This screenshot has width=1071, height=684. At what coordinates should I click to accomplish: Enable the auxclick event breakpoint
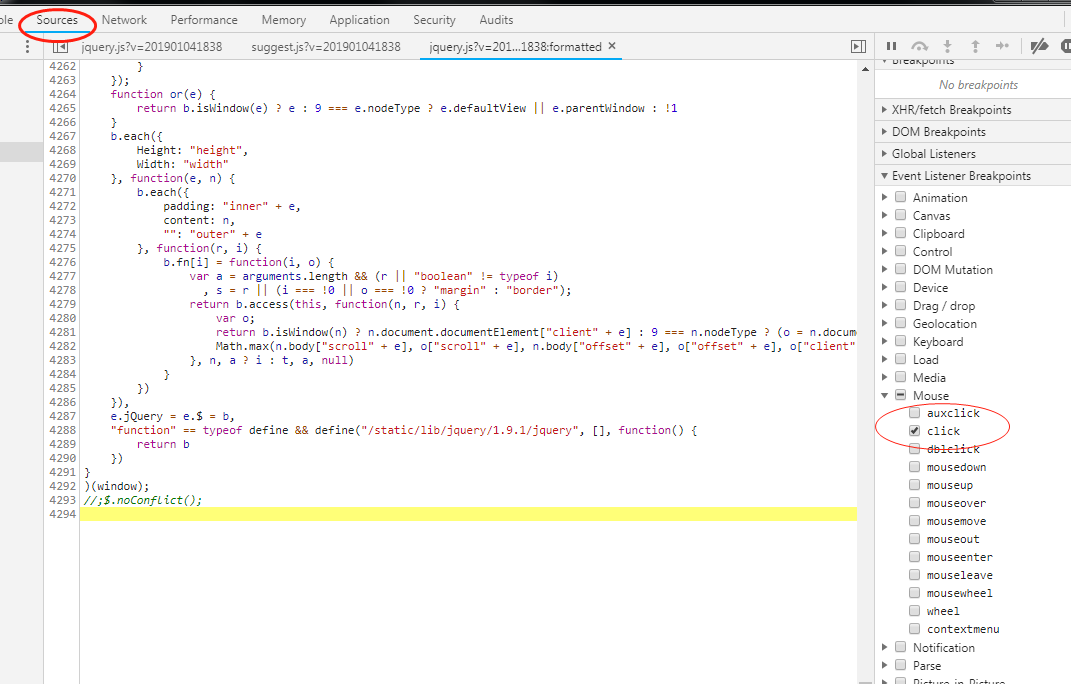[915, 413]
